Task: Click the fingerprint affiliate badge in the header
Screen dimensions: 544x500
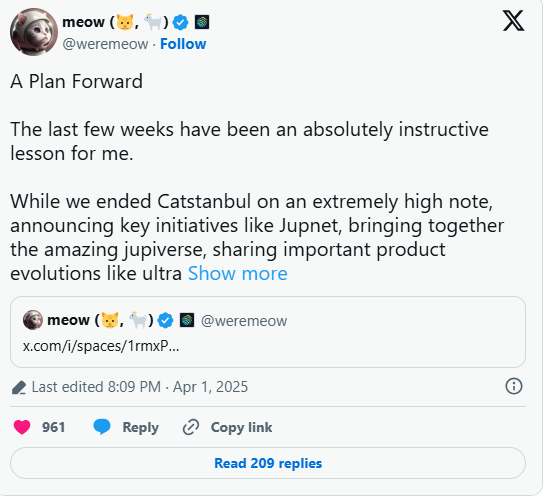Action: pos(202,23)
